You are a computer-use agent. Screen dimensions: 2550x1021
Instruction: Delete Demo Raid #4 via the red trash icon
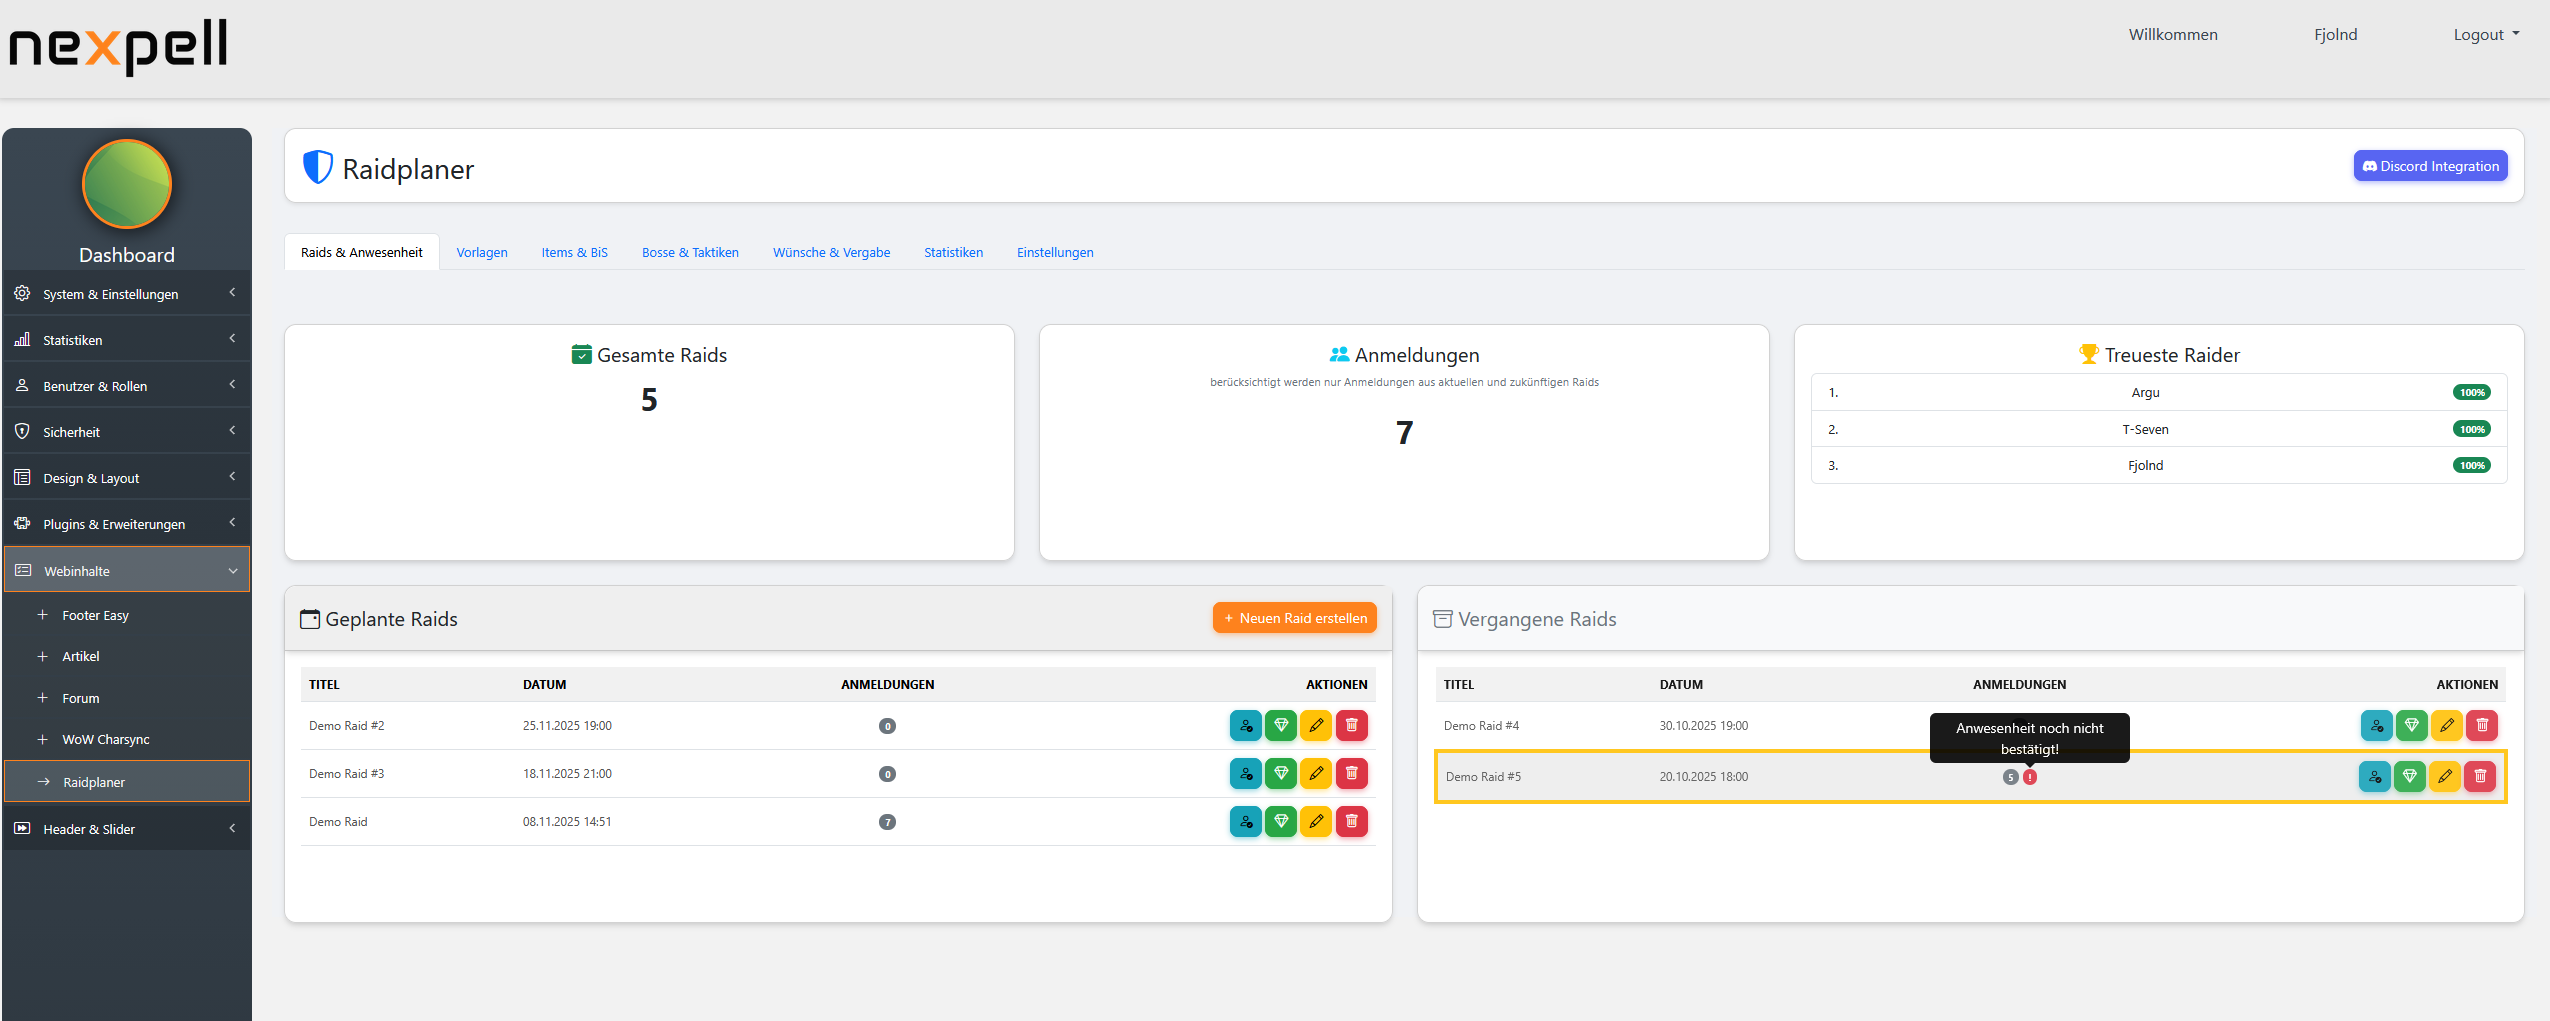click(x=2481, y=725)
